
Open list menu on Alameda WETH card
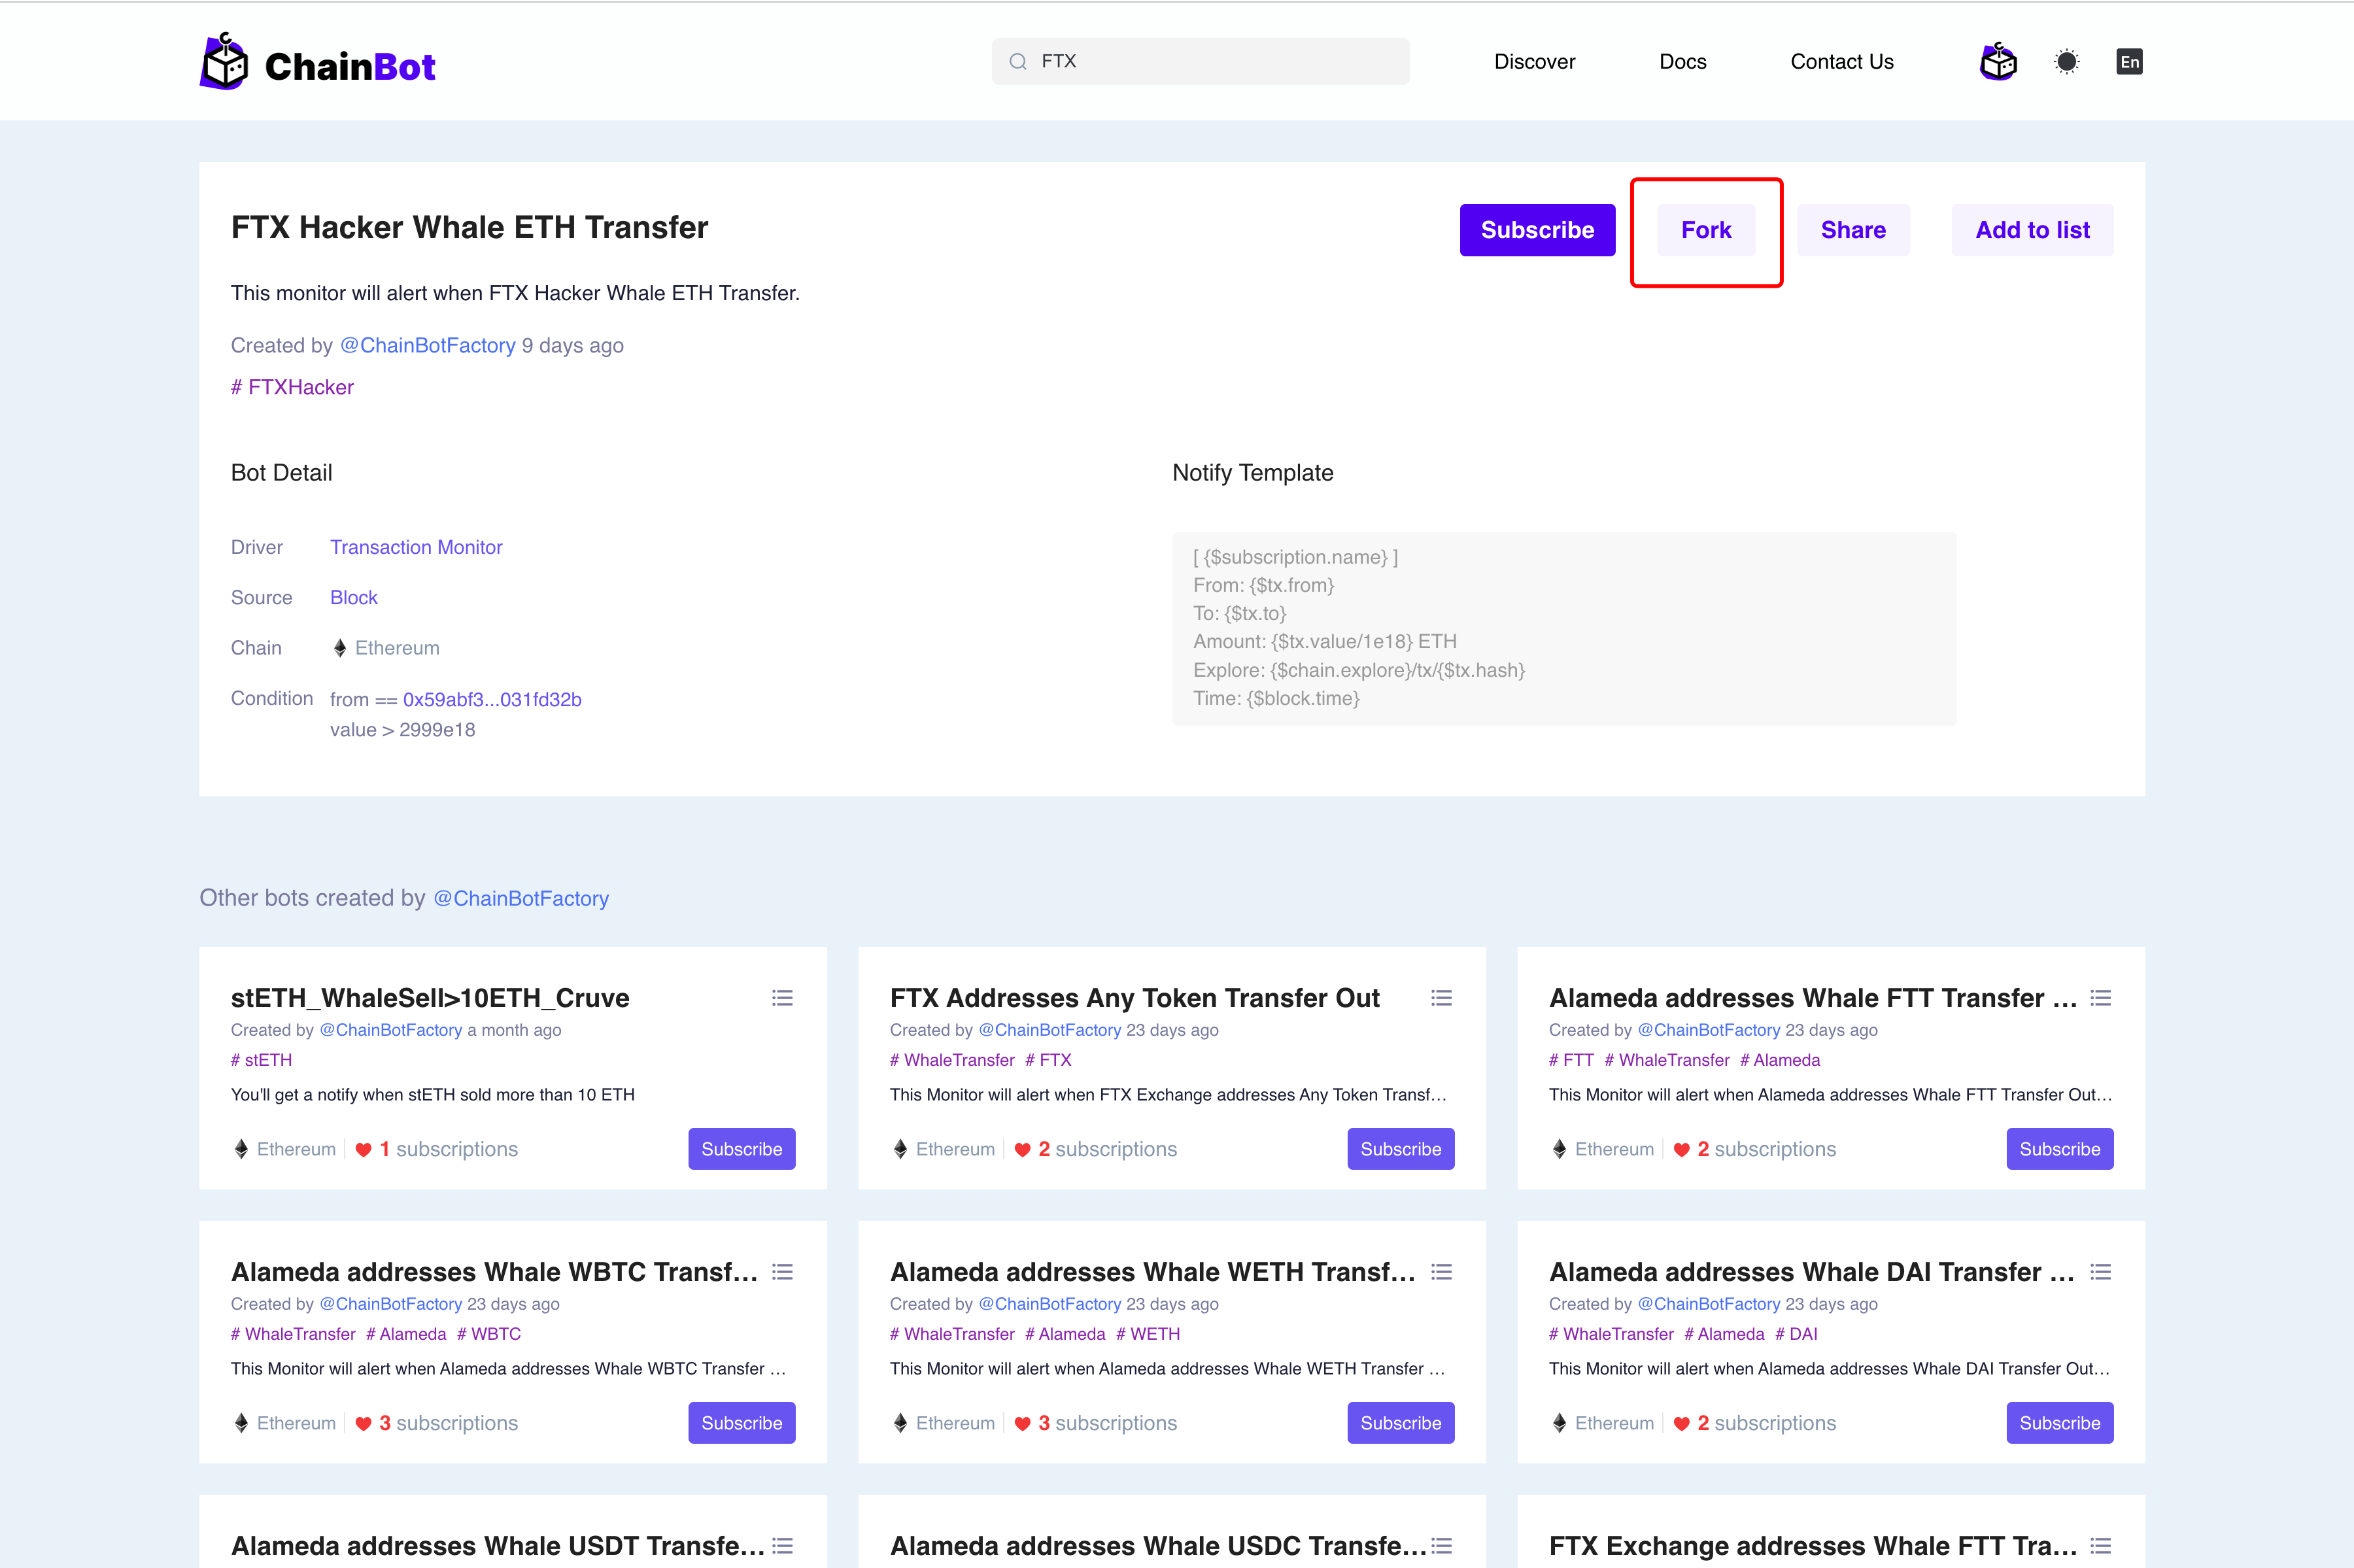[x=1441, y=1272]
